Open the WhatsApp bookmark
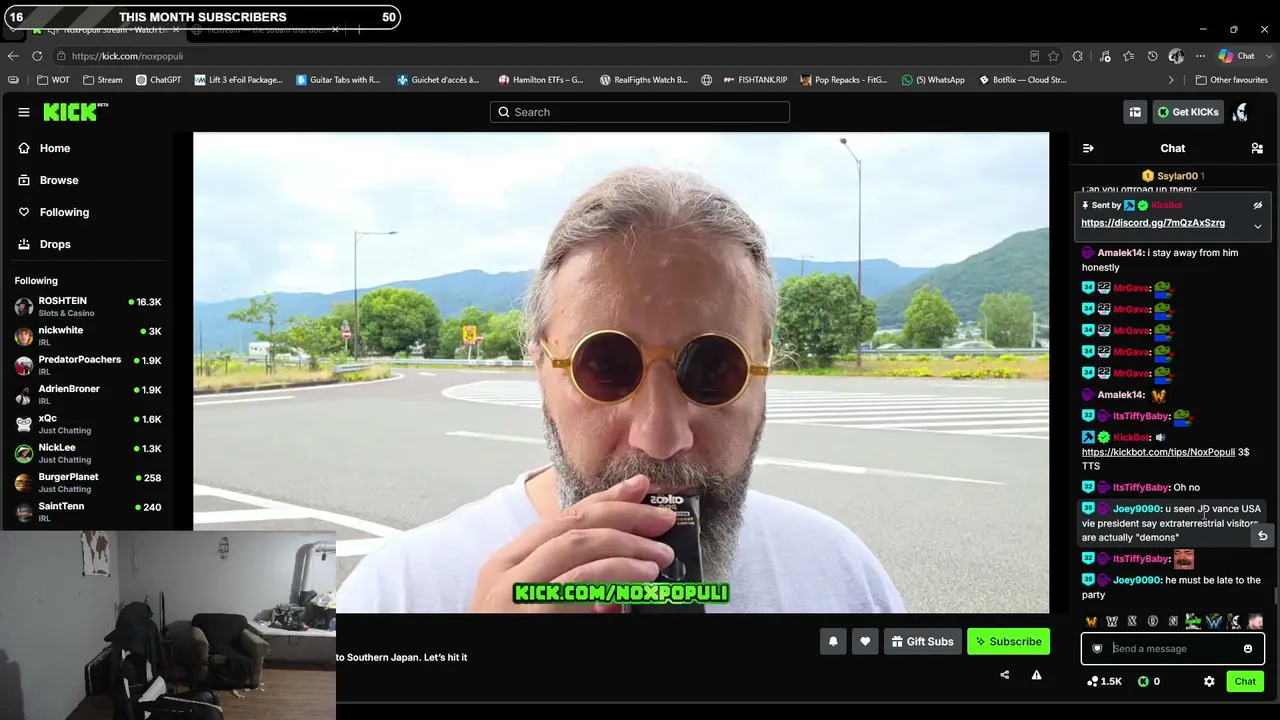The image size is (1280, 720). pos(933,80)
